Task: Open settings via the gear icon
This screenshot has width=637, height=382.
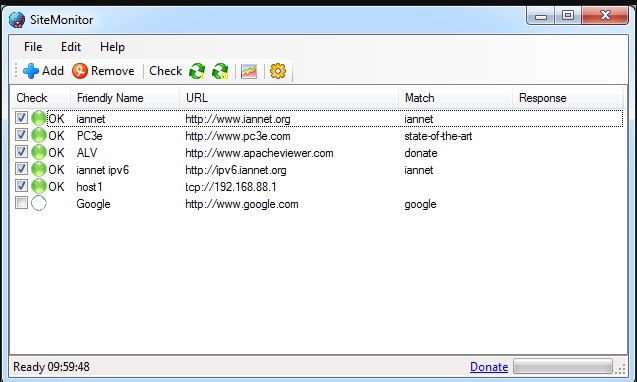Action: (x=278, y=71)
